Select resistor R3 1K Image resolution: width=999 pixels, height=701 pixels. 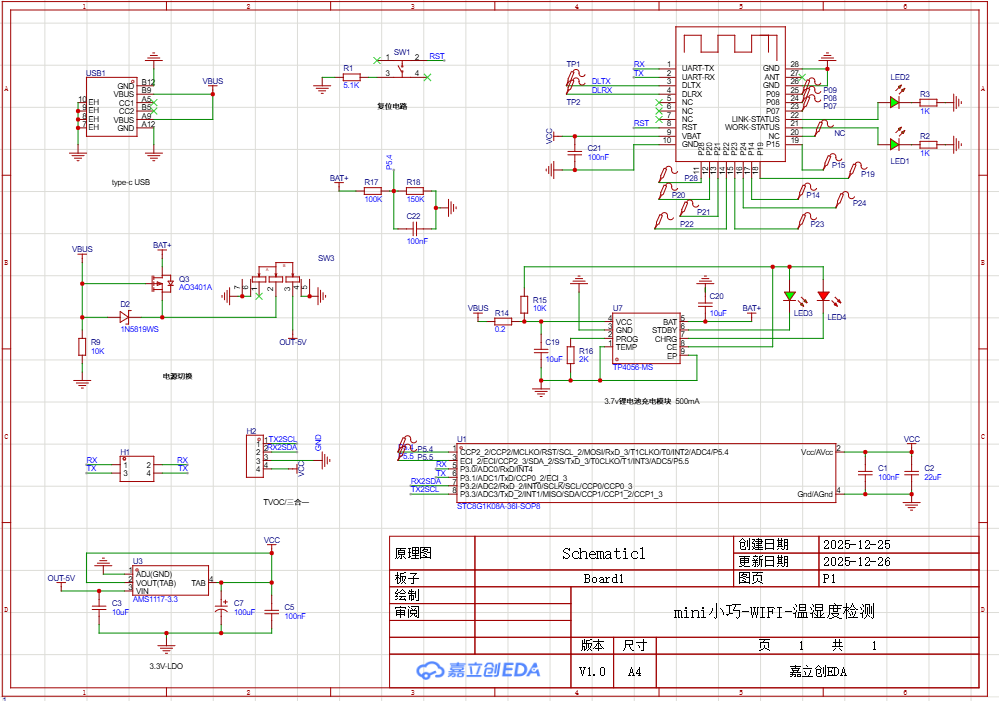click(x=928, y=102)
